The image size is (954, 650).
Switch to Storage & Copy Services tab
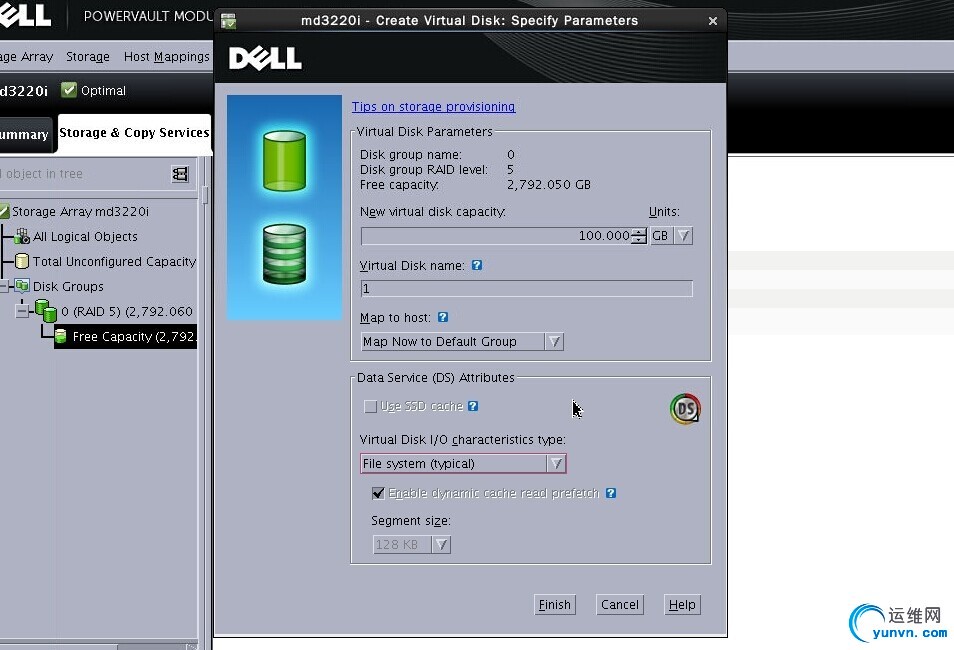134,133
